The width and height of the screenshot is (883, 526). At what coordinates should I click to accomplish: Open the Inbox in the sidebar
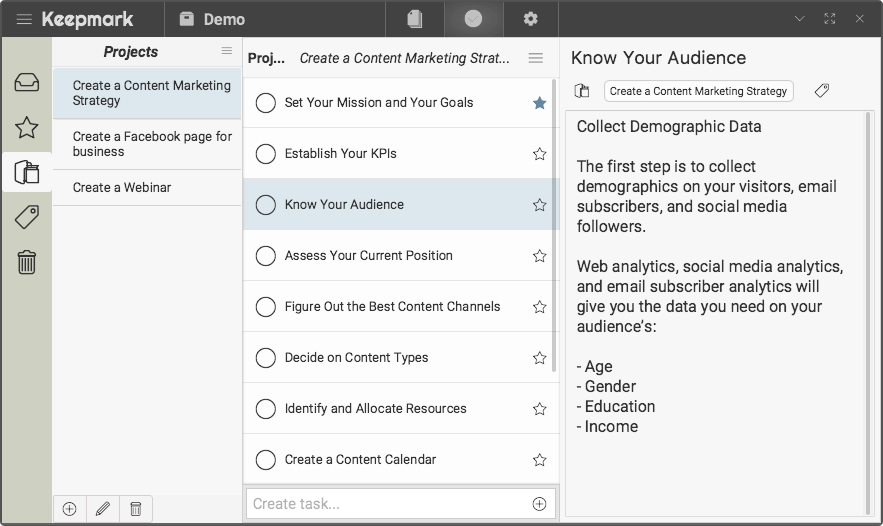[27, 82]
